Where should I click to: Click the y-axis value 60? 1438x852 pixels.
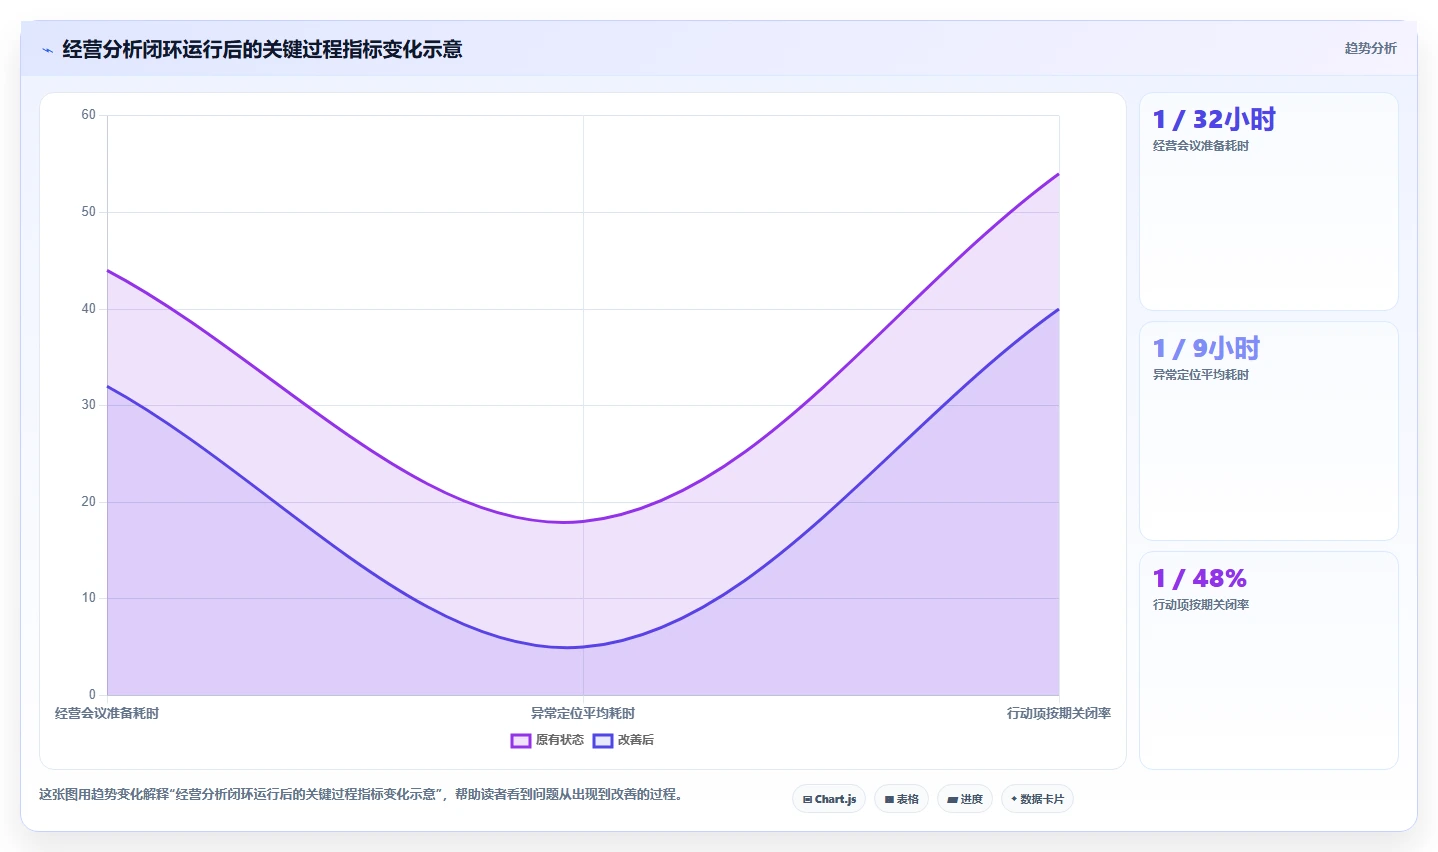point(89,115)
